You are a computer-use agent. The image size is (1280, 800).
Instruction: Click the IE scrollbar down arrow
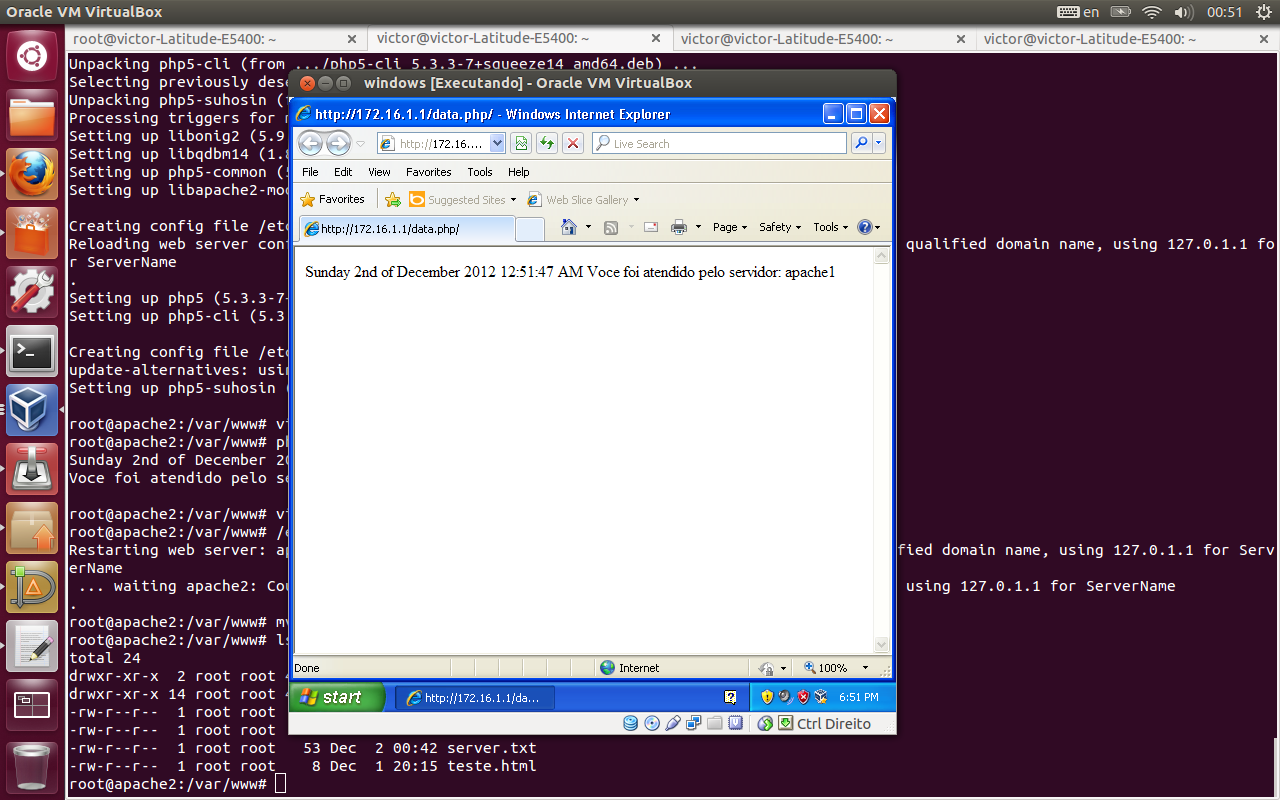[882, 645]
